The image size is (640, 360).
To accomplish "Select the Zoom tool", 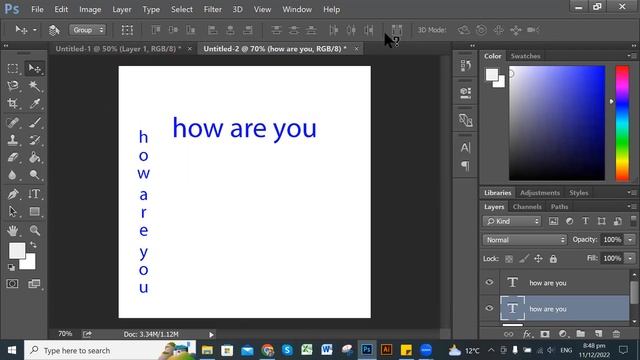I will pos(35,230).
